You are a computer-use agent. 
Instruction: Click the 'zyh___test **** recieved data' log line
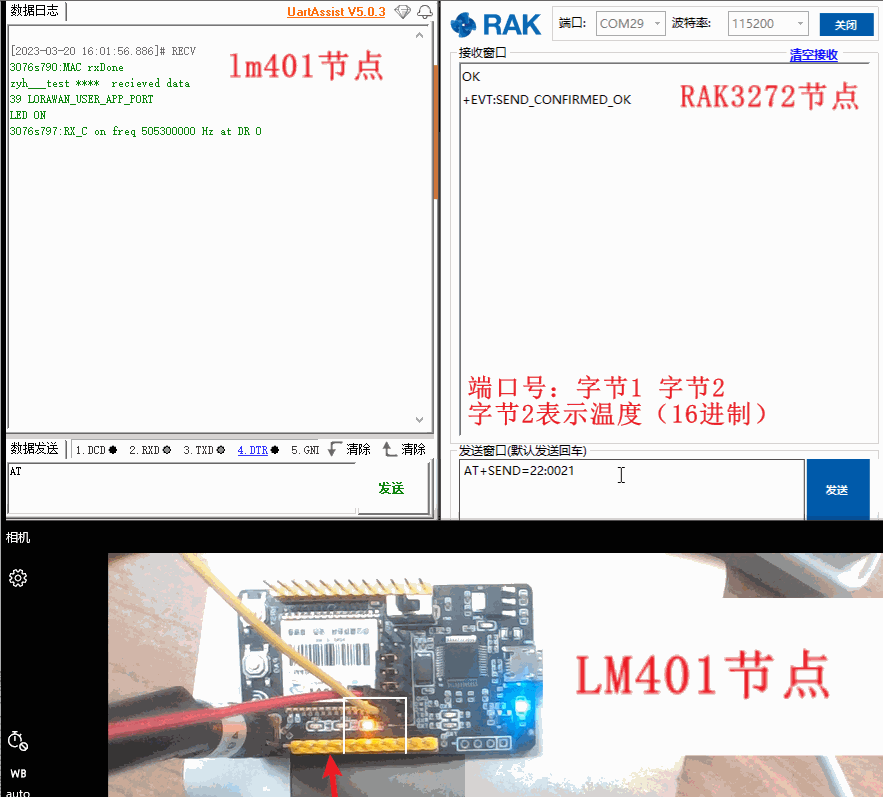pos(100,83)
